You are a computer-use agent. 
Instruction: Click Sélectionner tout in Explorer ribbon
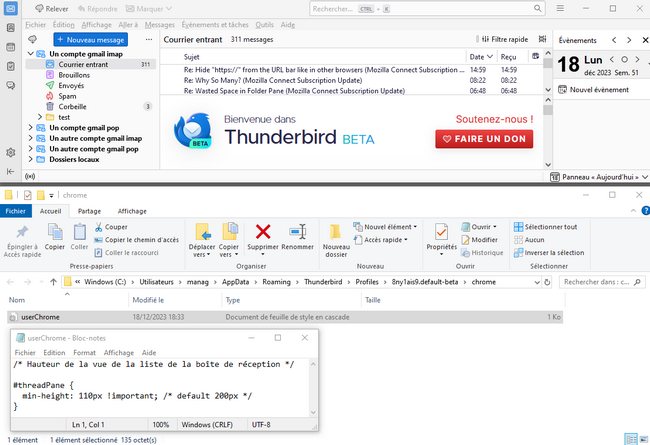pyautogui.click(x=546, y=227)
